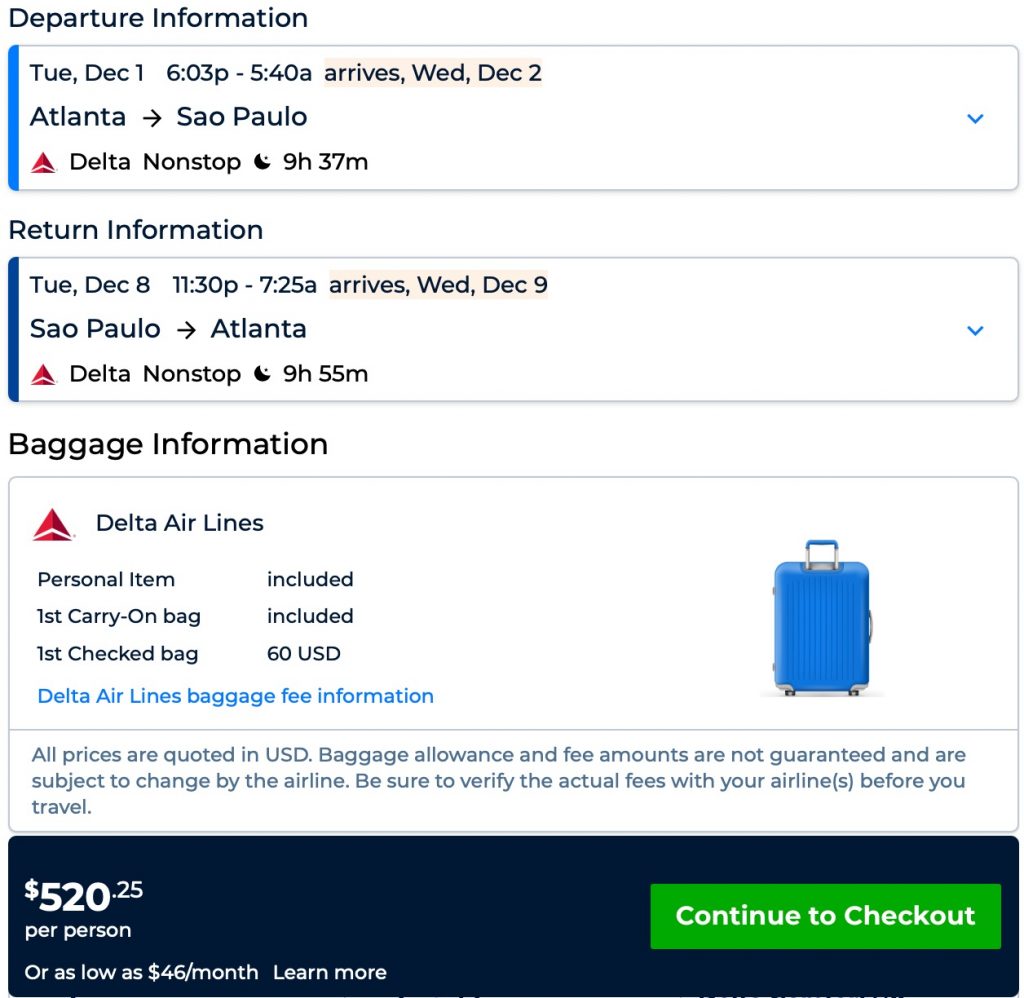Screen dimensions: 1024x998
Task: Click the $520.25 per person price
Action: pos(84,897)
